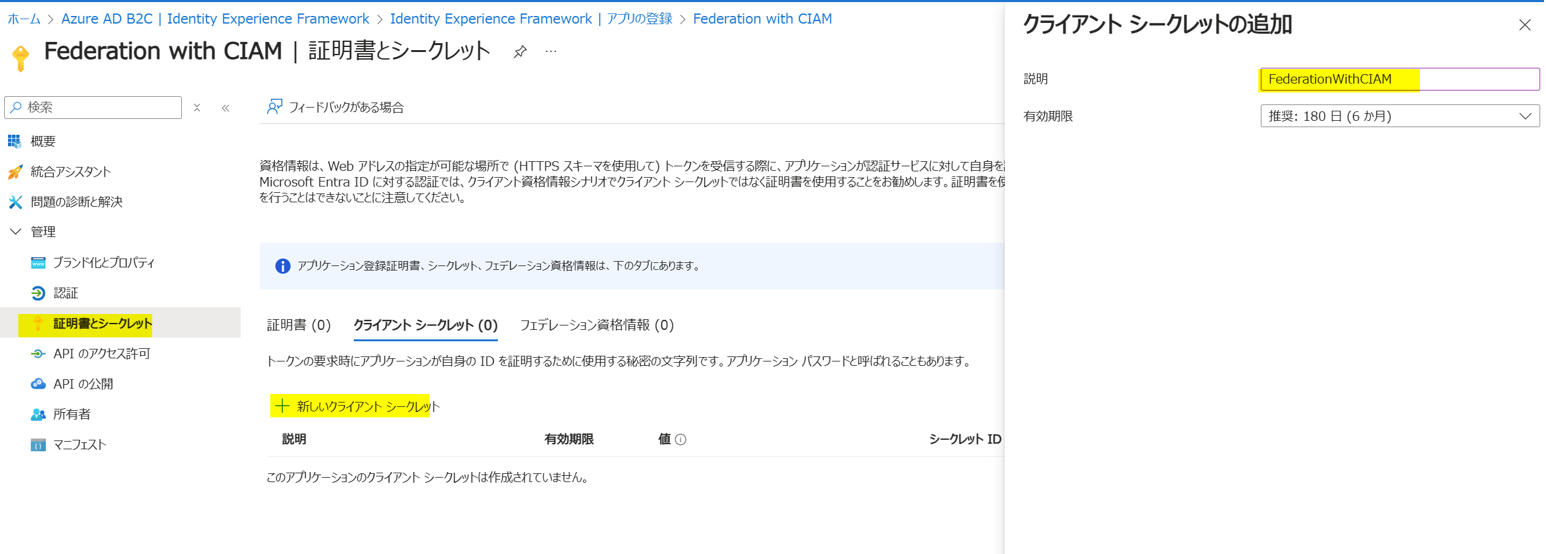Click the API の公開 cloud icon

click(38, 384)
